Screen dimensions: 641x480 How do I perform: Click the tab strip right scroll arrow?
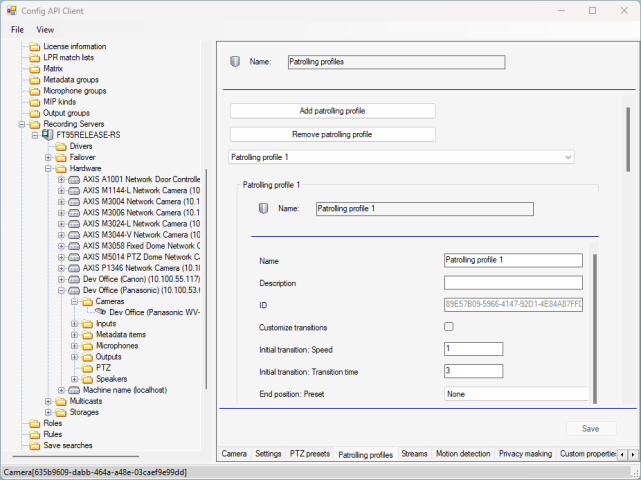point(633,455)
